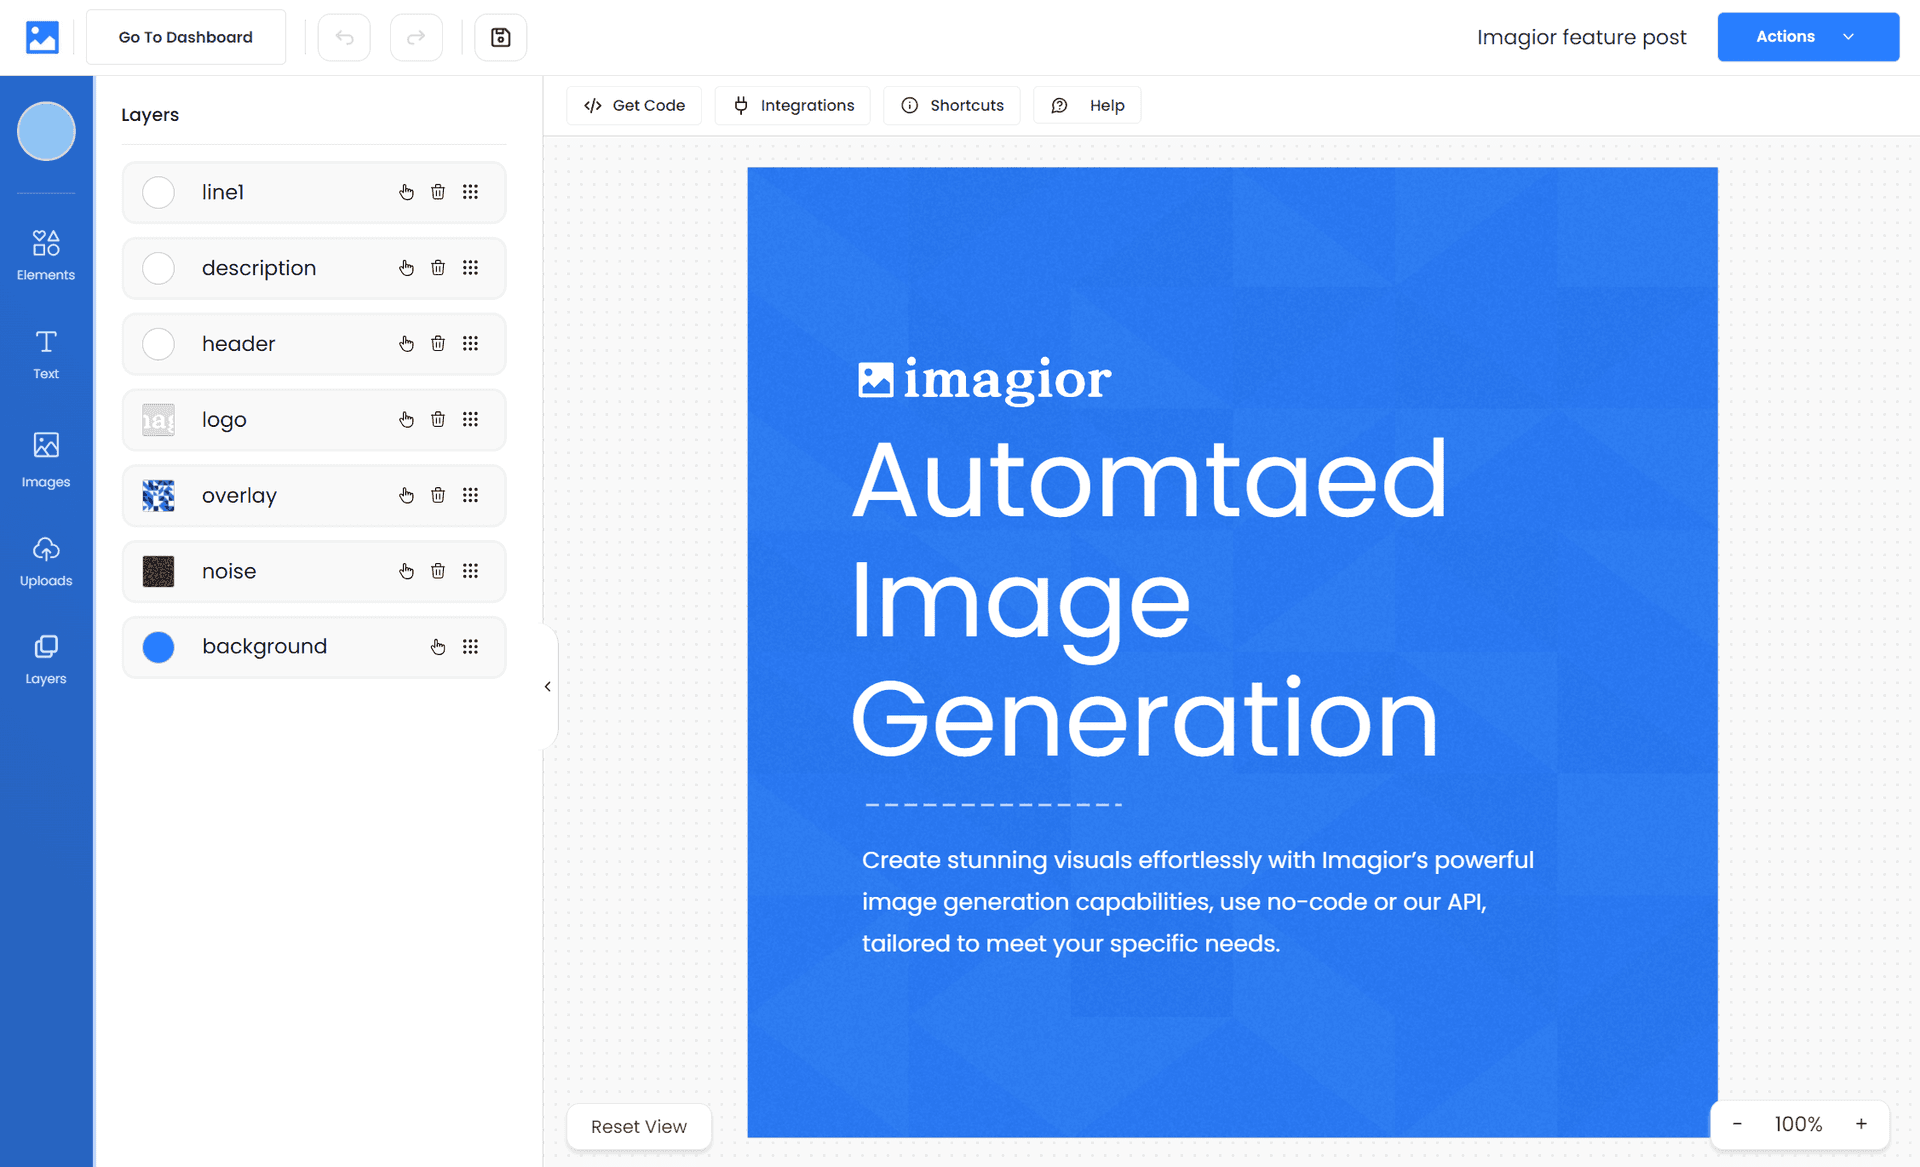Toggle the hand icon on header layer
This screenshot has height=1167, width=1920.
point(406,344)
